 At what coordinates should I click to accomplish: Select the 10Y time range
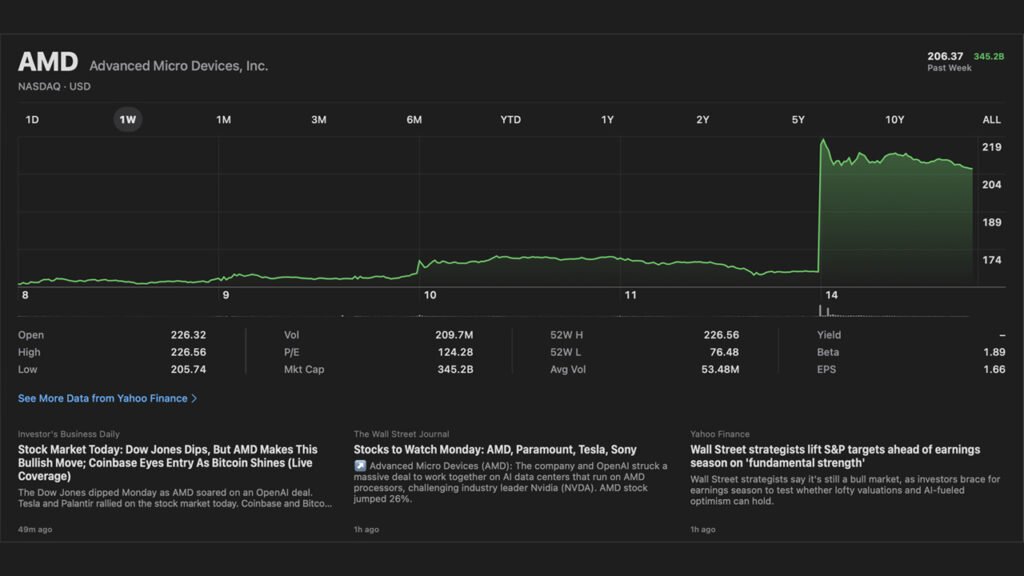coord(894,120)
